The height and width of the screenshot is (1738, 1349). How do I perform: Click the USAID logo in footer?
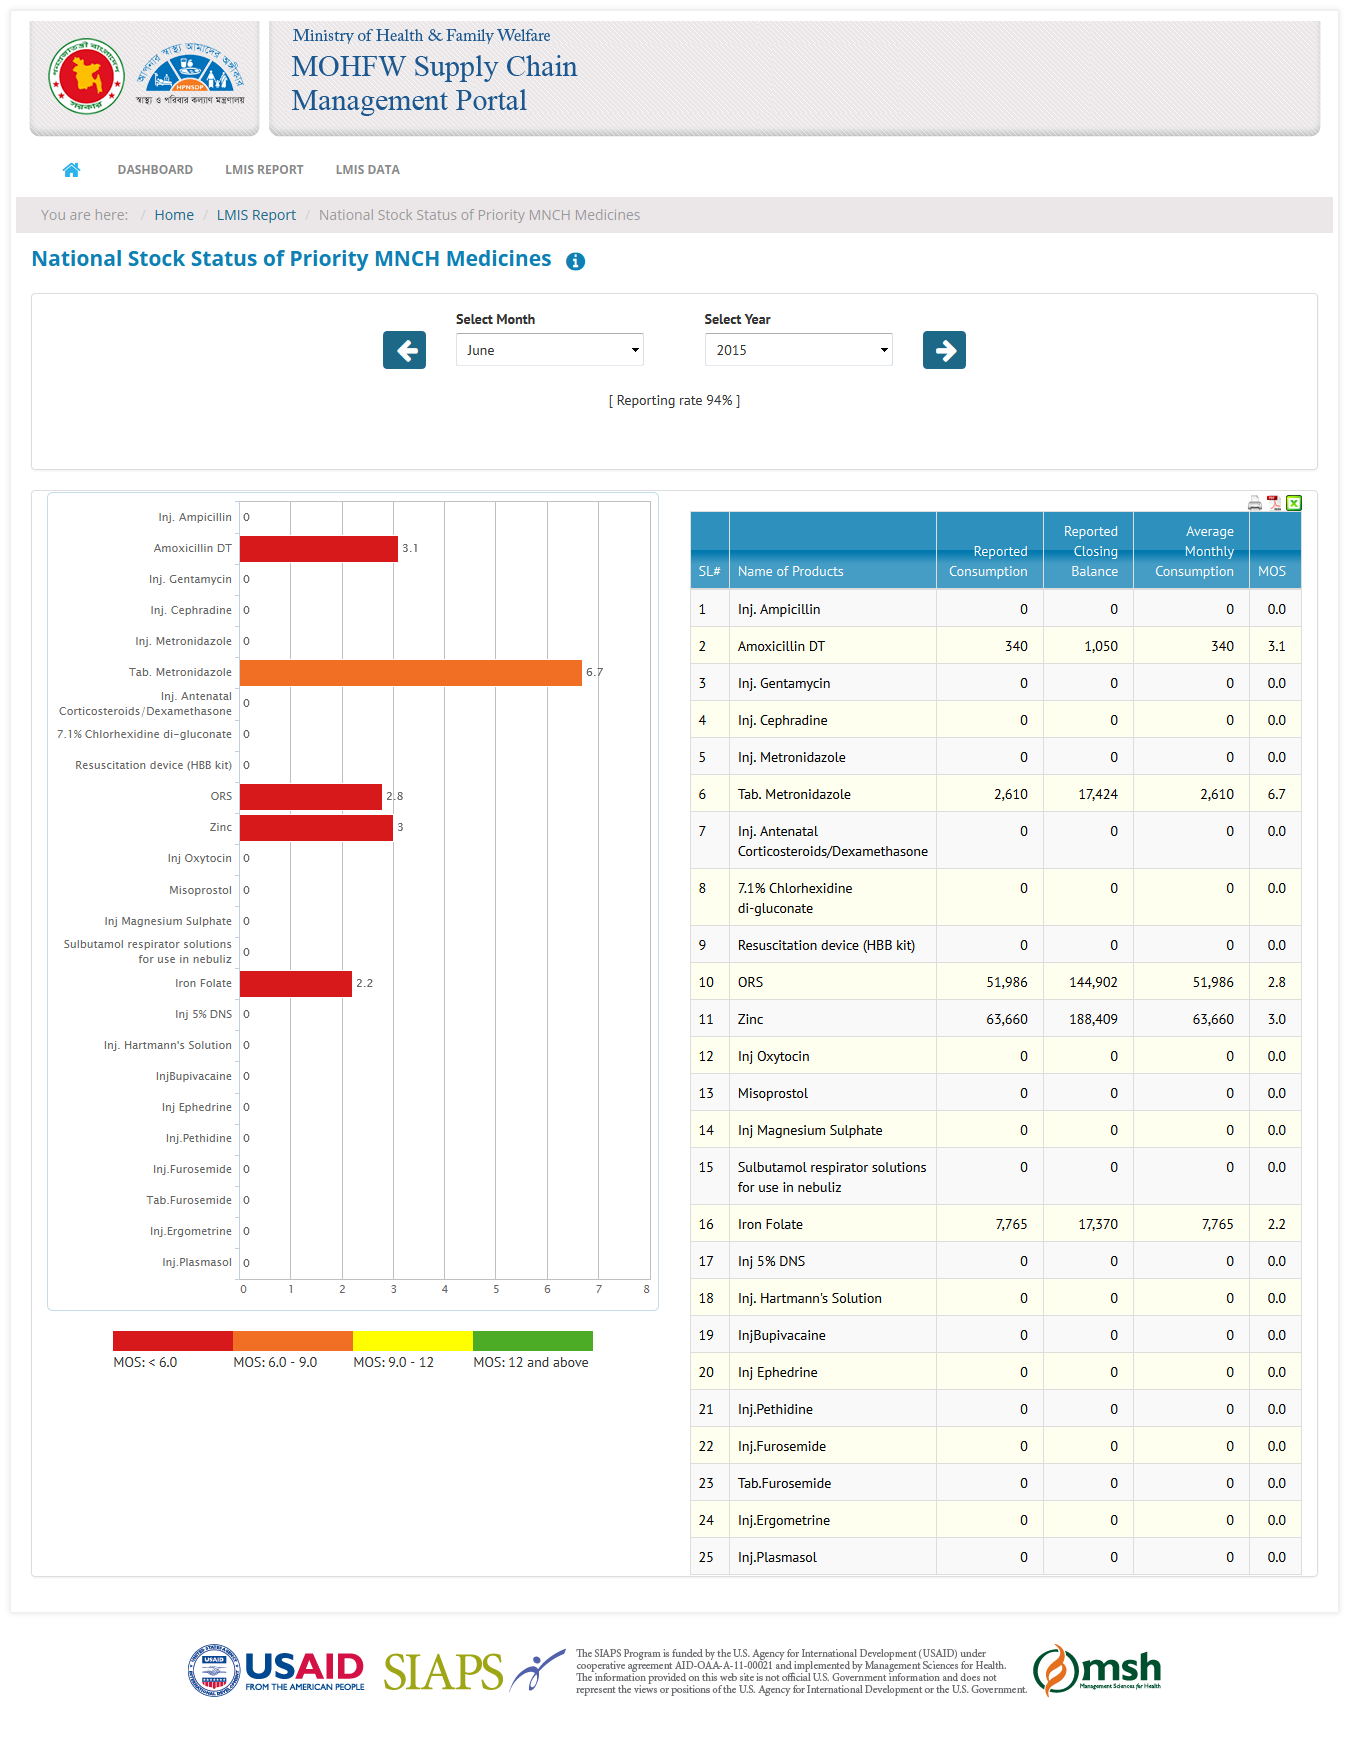276,1670
